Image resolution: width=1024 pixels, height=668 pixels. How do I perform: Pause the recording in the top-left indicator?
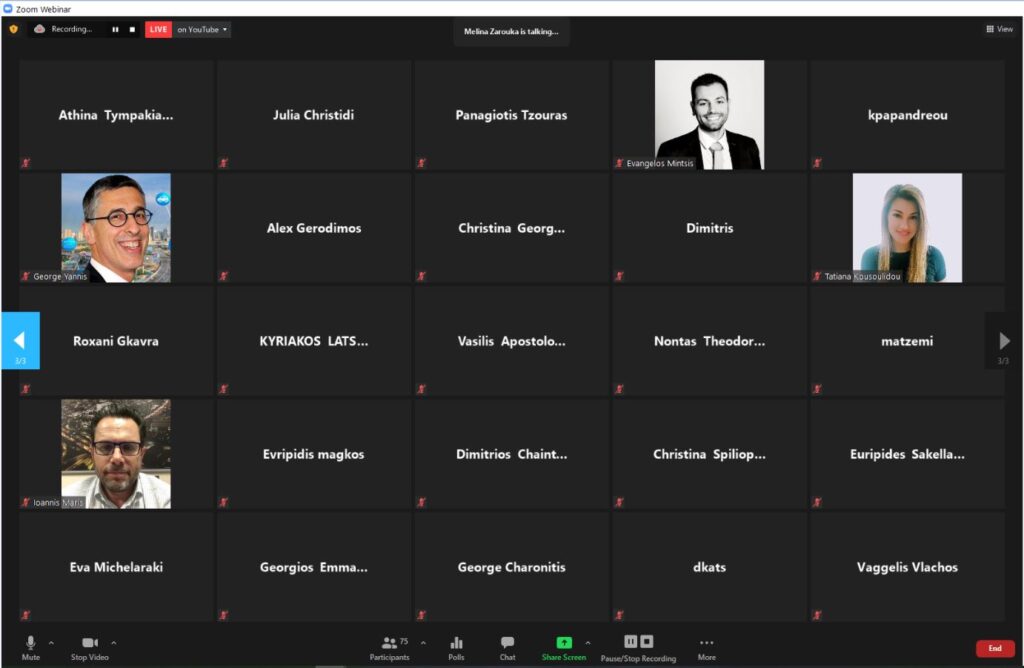(x=115, y=30)
